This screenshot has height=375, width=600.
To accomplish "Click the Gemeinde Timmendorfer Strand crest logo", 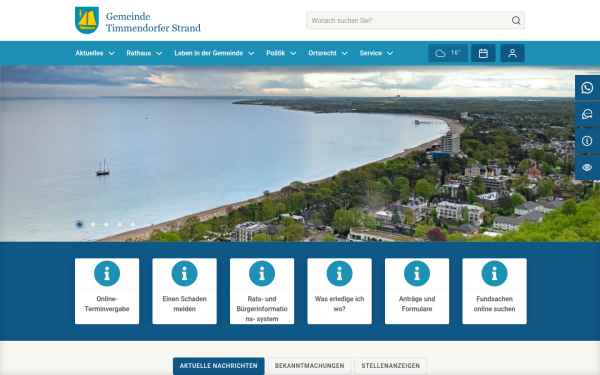I will 87,20.
